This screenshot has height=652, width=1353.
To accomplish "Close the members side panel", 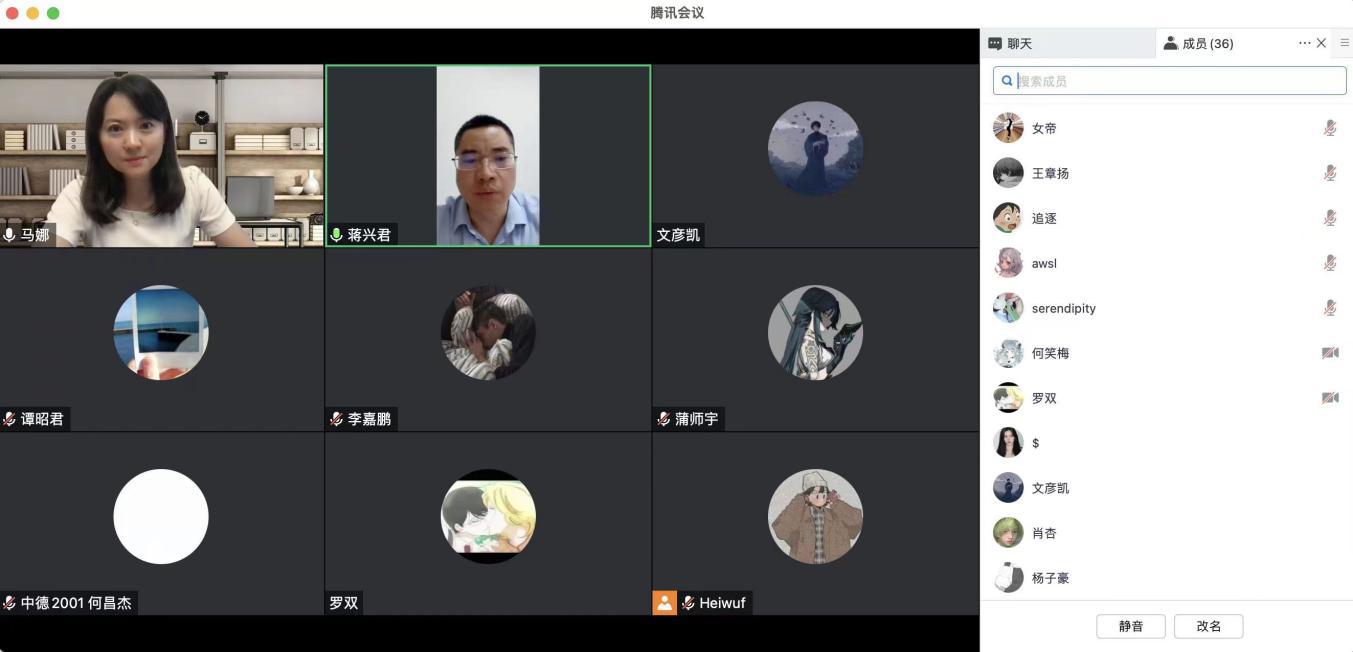I will [1321, 43].
